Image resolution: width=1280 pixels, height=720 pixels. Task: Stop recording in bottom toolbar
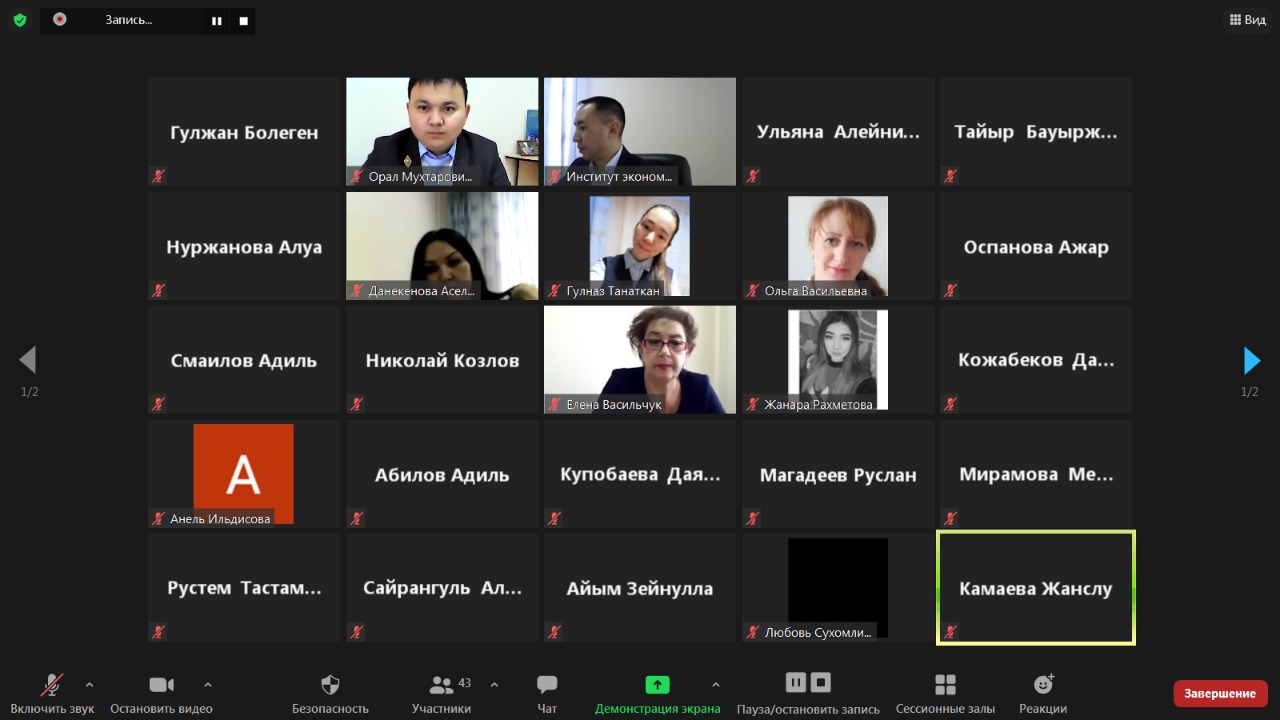[x=821, y=682]
